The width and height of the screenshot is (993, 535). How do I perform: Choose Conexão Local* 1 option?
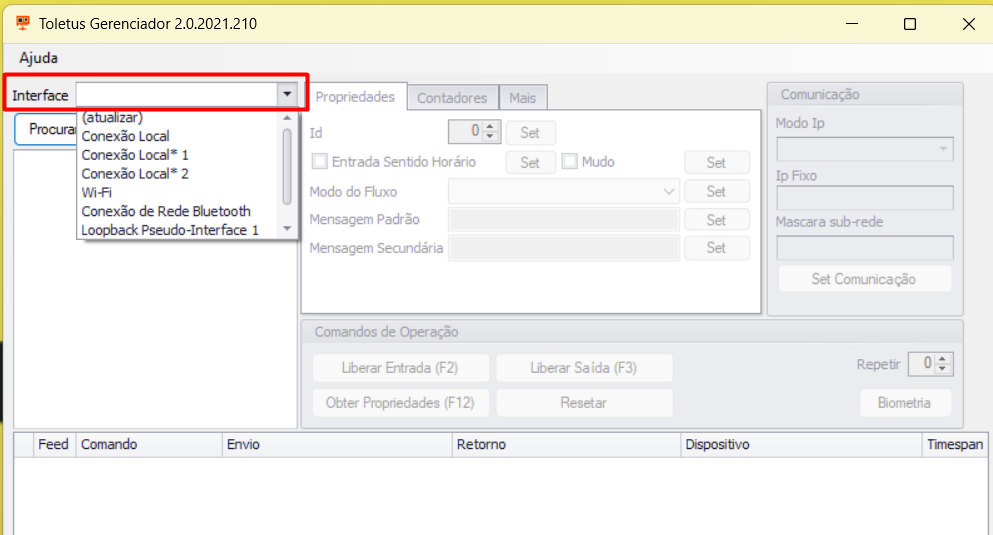135,155
